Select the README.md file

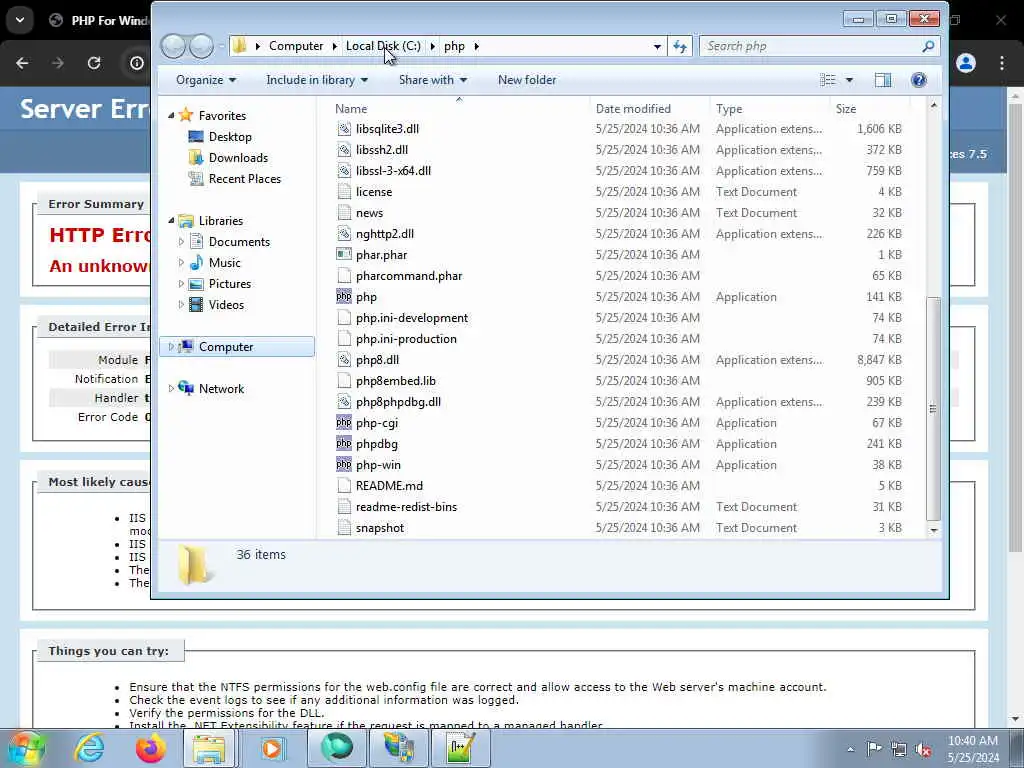coord(389,485)
